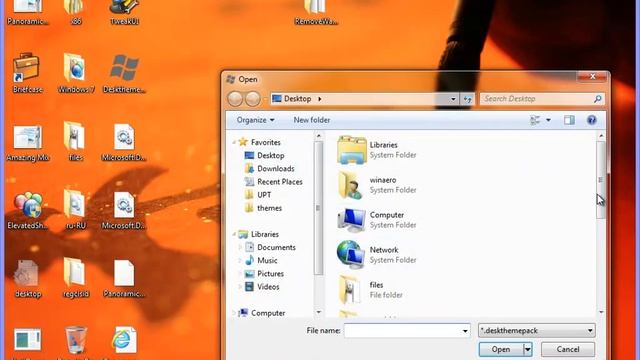Select Computer in the navigation pane
This screenshot has width=640, height=360.
tap(262, 313)
